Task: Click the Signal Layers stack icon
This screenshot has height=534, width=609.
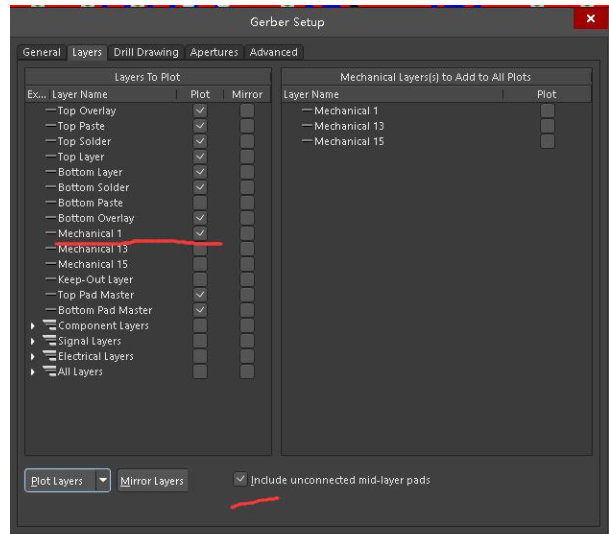Action: 49,340
